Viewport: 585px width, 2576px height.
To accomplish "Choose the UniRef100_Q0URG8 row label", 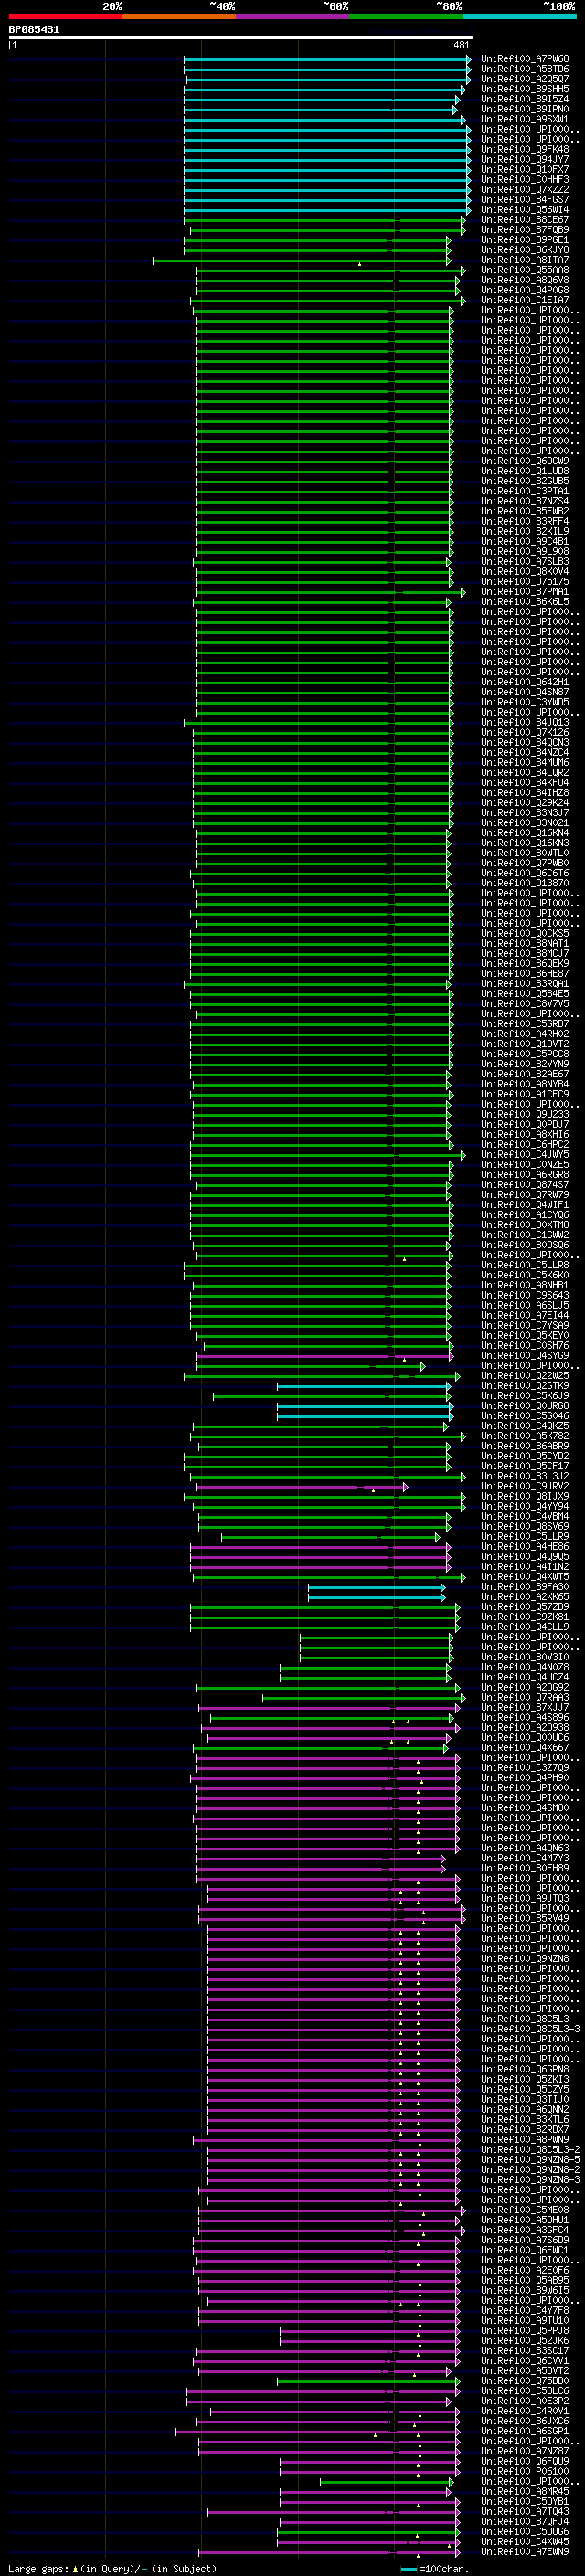I will pyautogui.click(x=525, y=1406).
